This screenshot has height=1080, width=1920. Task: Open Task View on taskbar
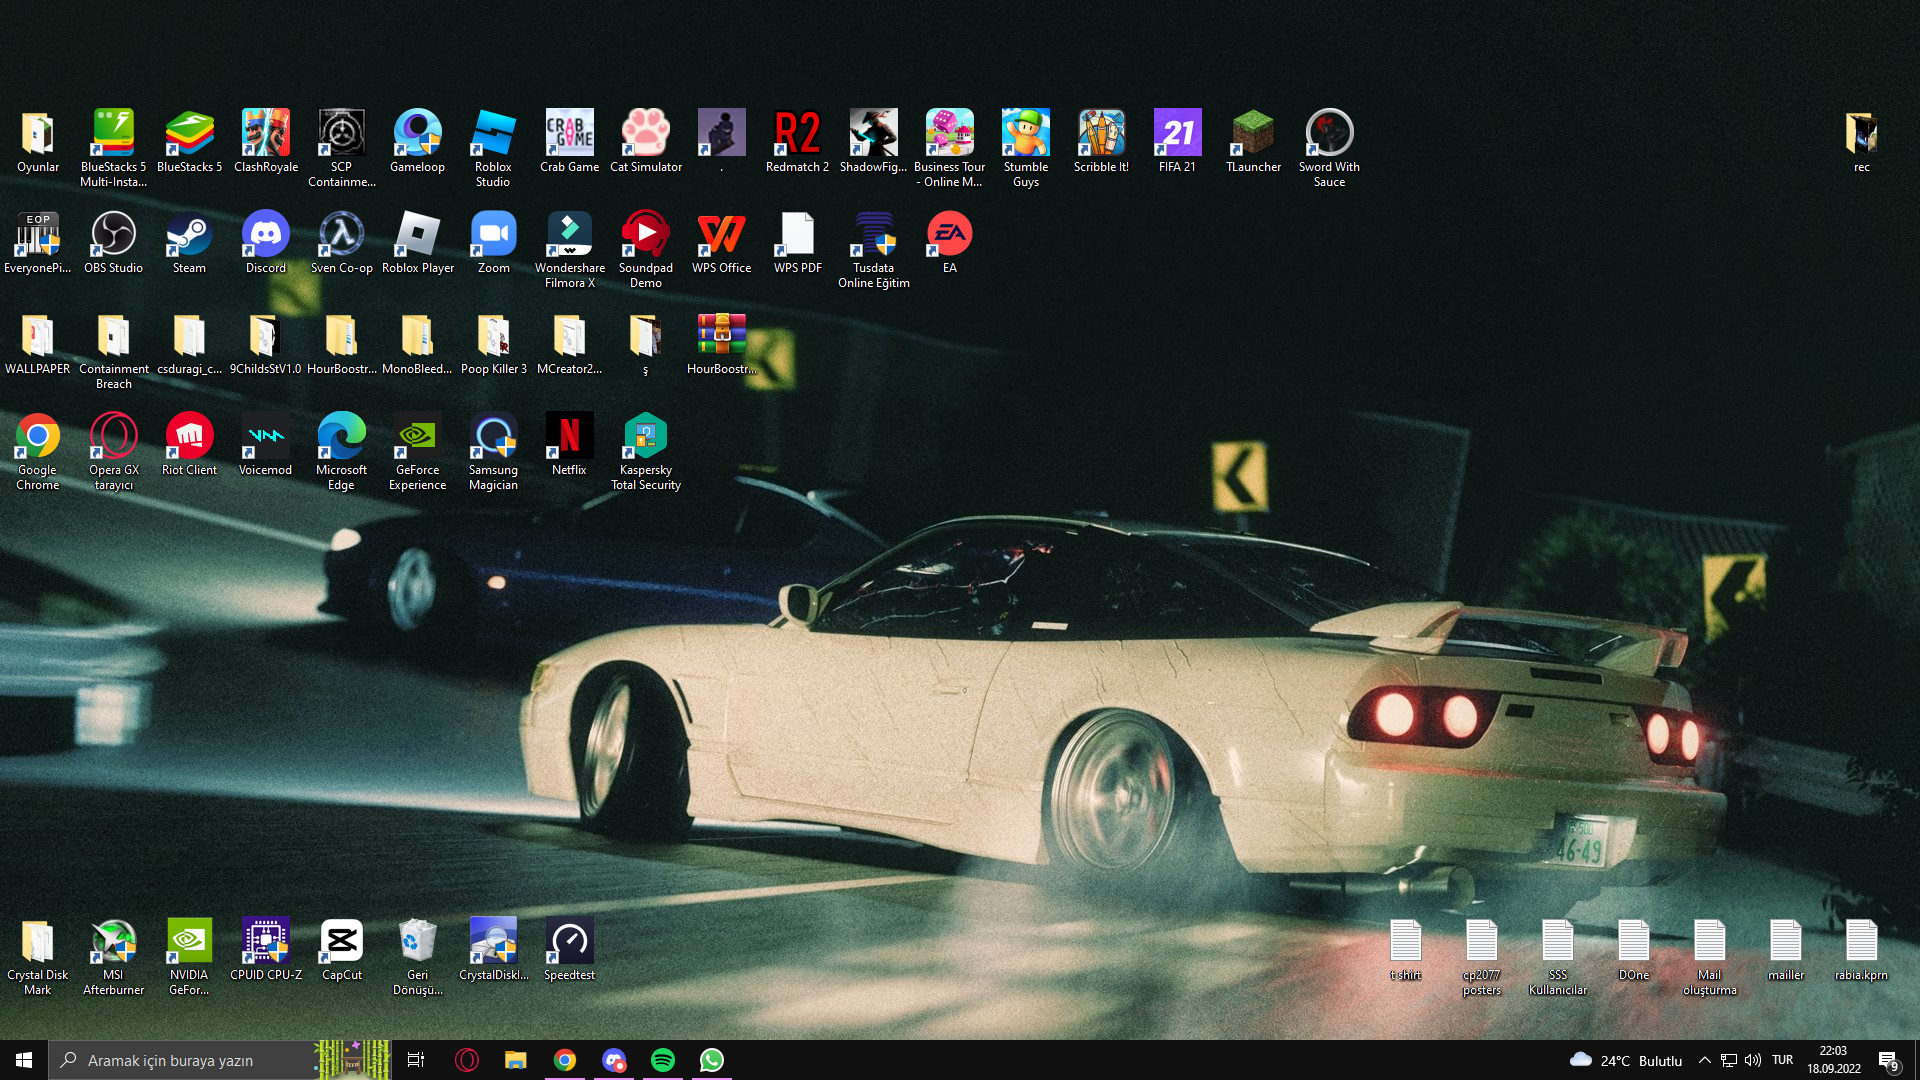[x=416, y=1060]
